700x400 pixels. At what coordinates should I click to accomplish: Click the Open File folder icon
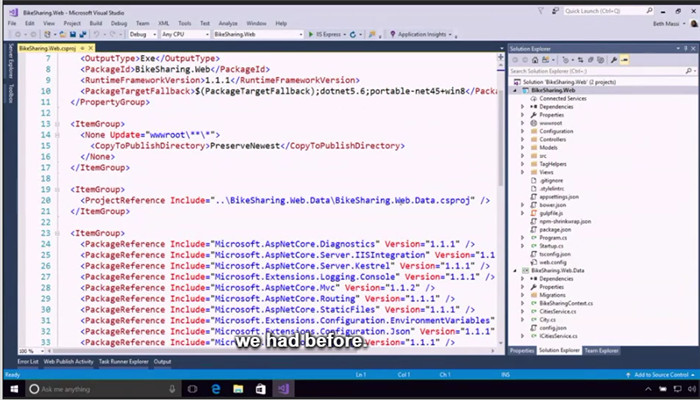pyautogui.click(x=63, y=34)
